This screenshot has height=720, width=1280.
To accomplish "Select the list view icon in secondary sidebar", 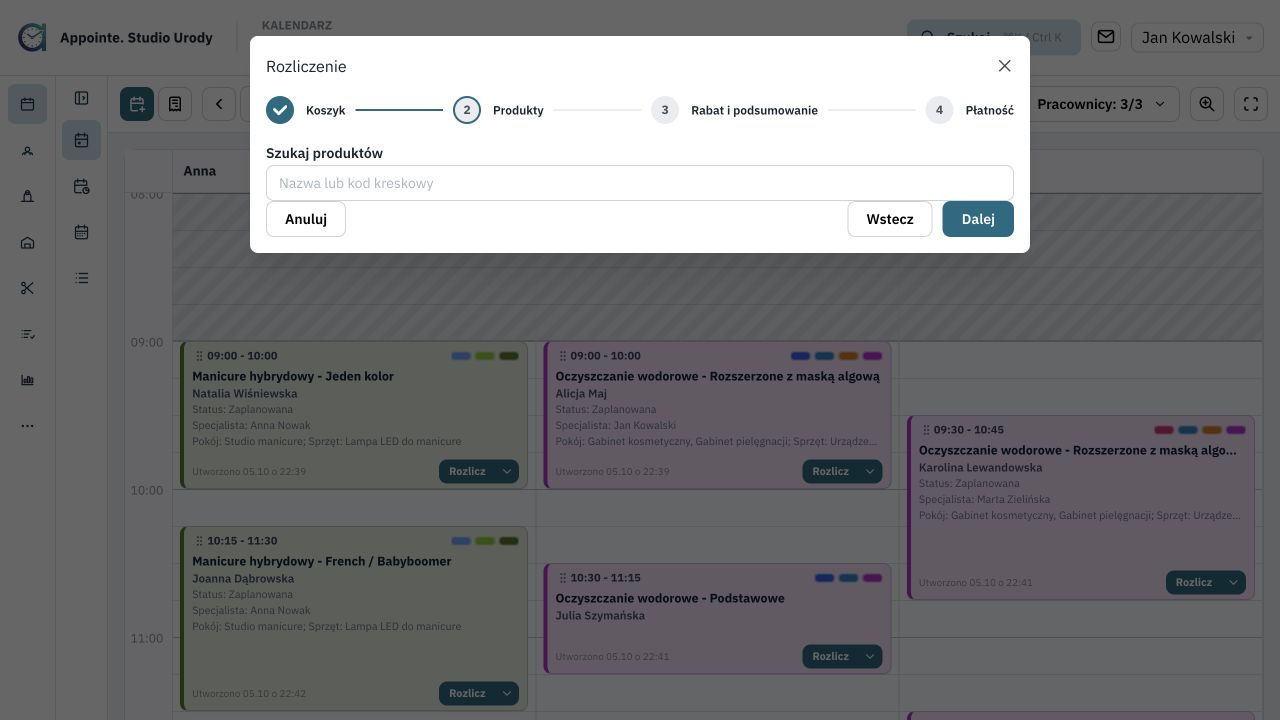I will pos(82,278).
